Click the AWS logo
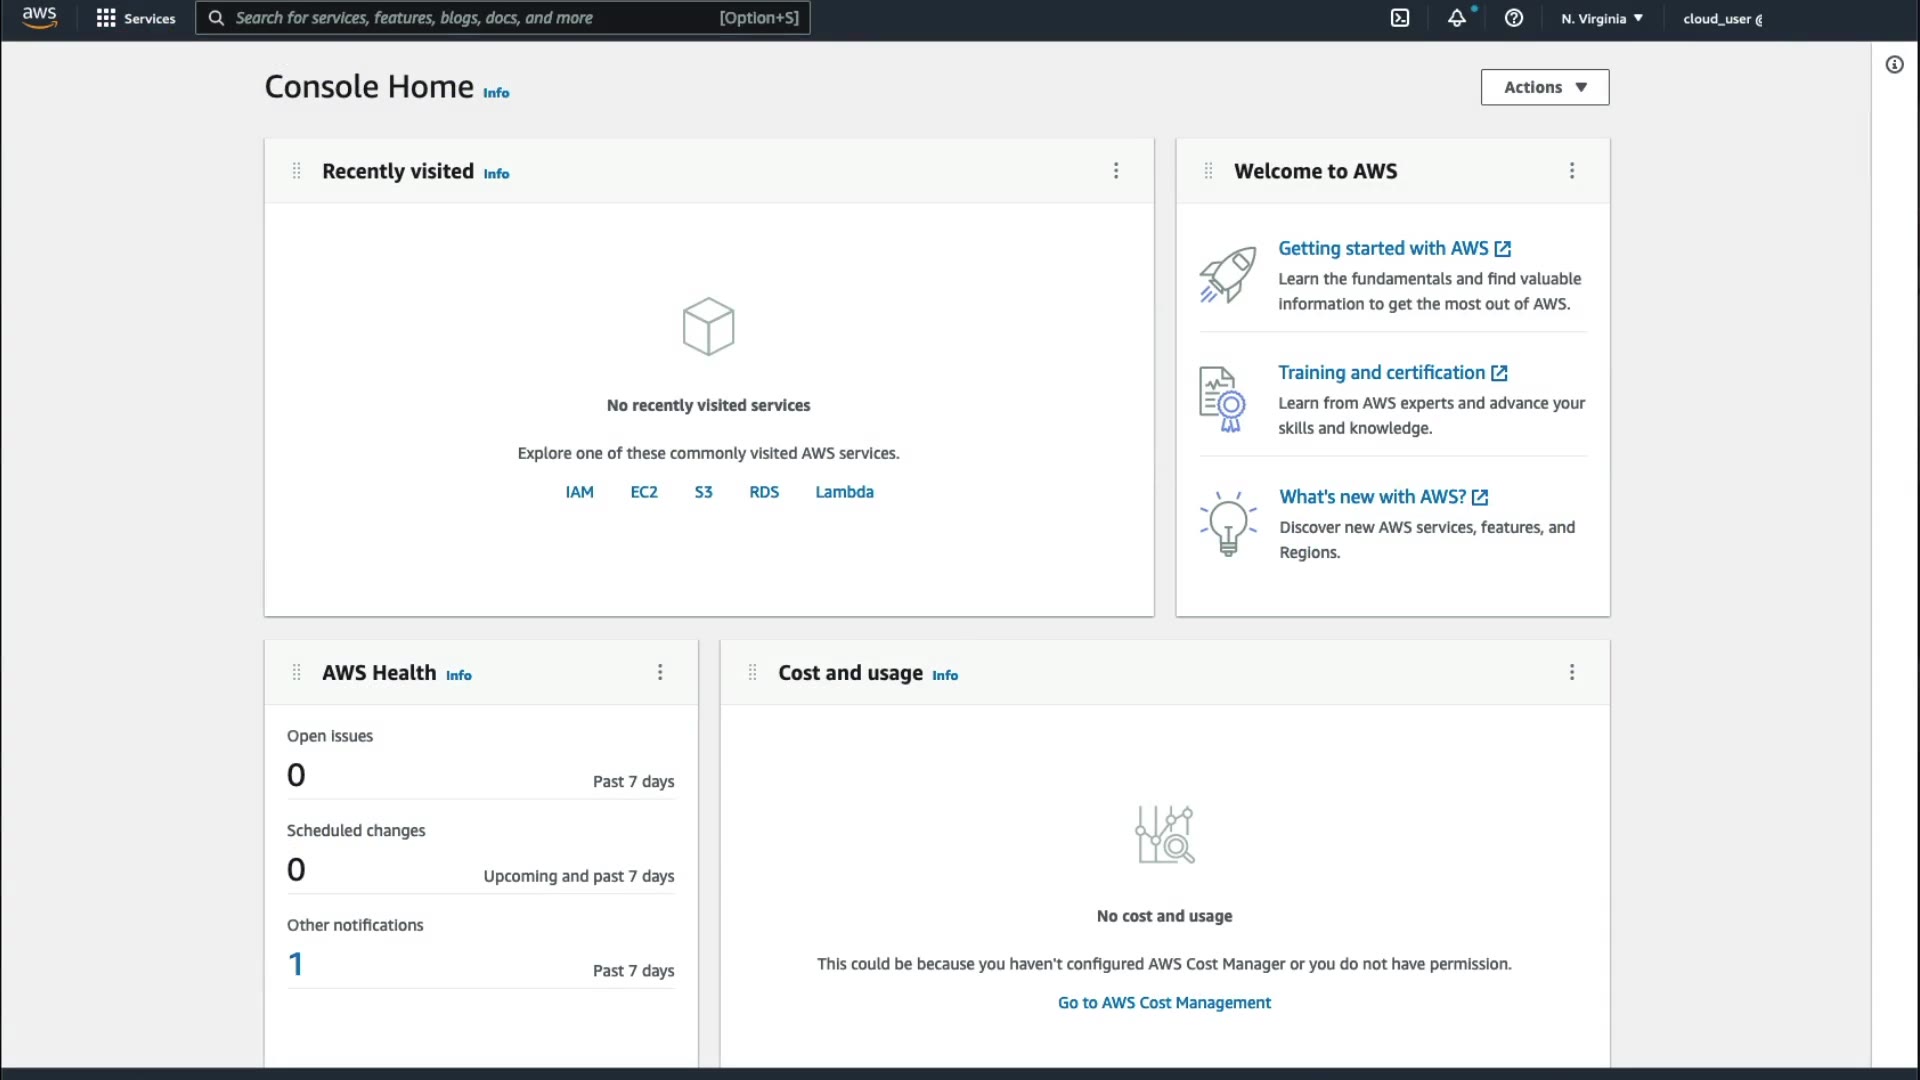The height and width of the screenshot is (1080, 1920). coord(40,17)
